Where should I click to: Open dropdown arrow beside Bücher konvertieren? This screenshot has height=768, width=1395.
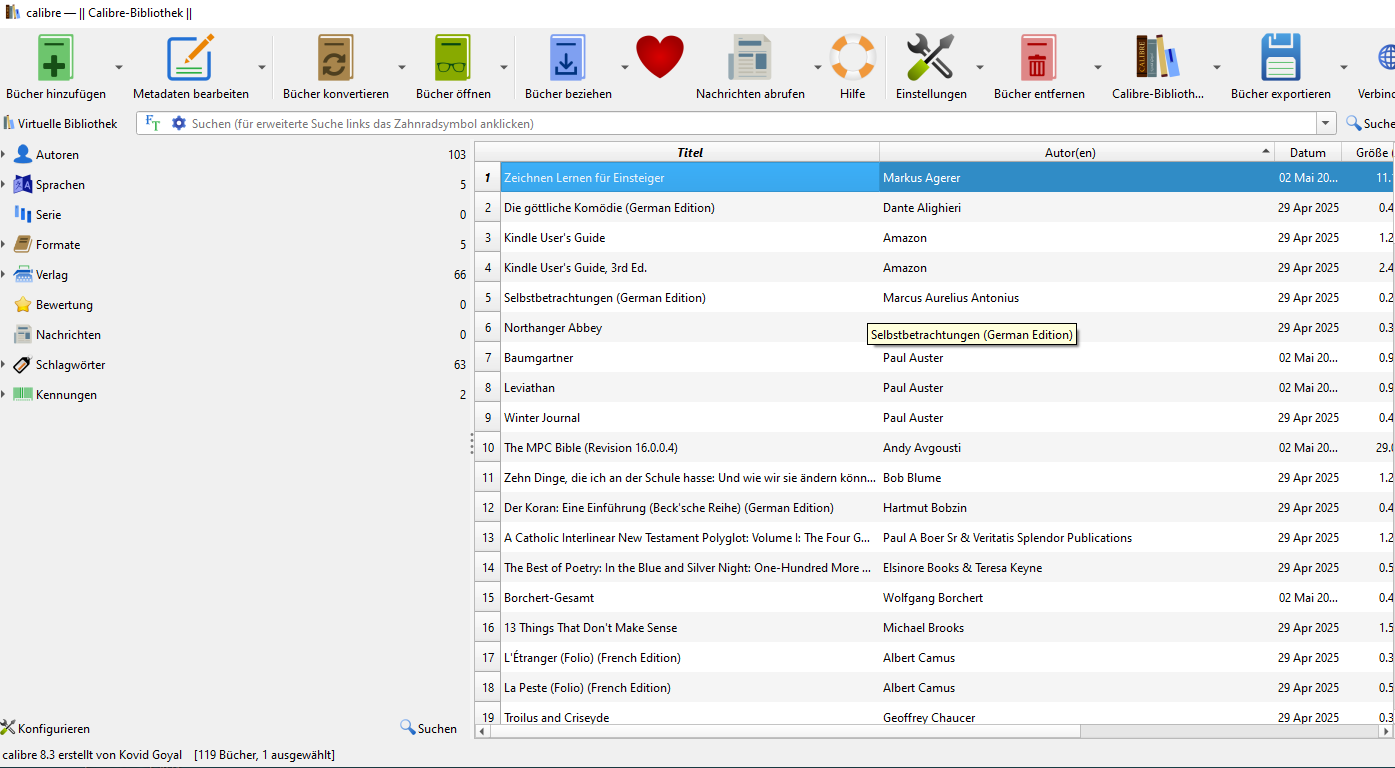(402, 67)
